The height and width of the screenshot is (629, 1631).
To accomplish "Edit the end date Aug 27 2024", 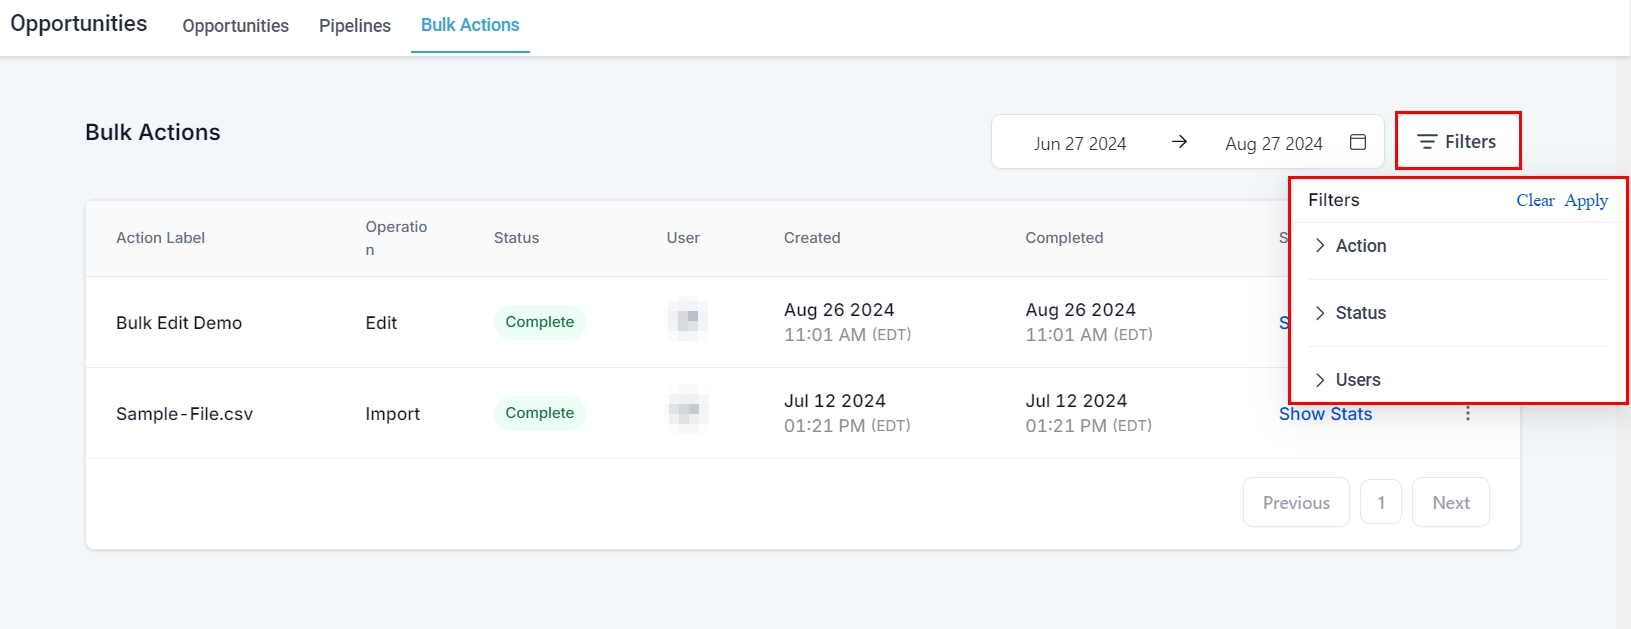I will (x=1273, y=144).
